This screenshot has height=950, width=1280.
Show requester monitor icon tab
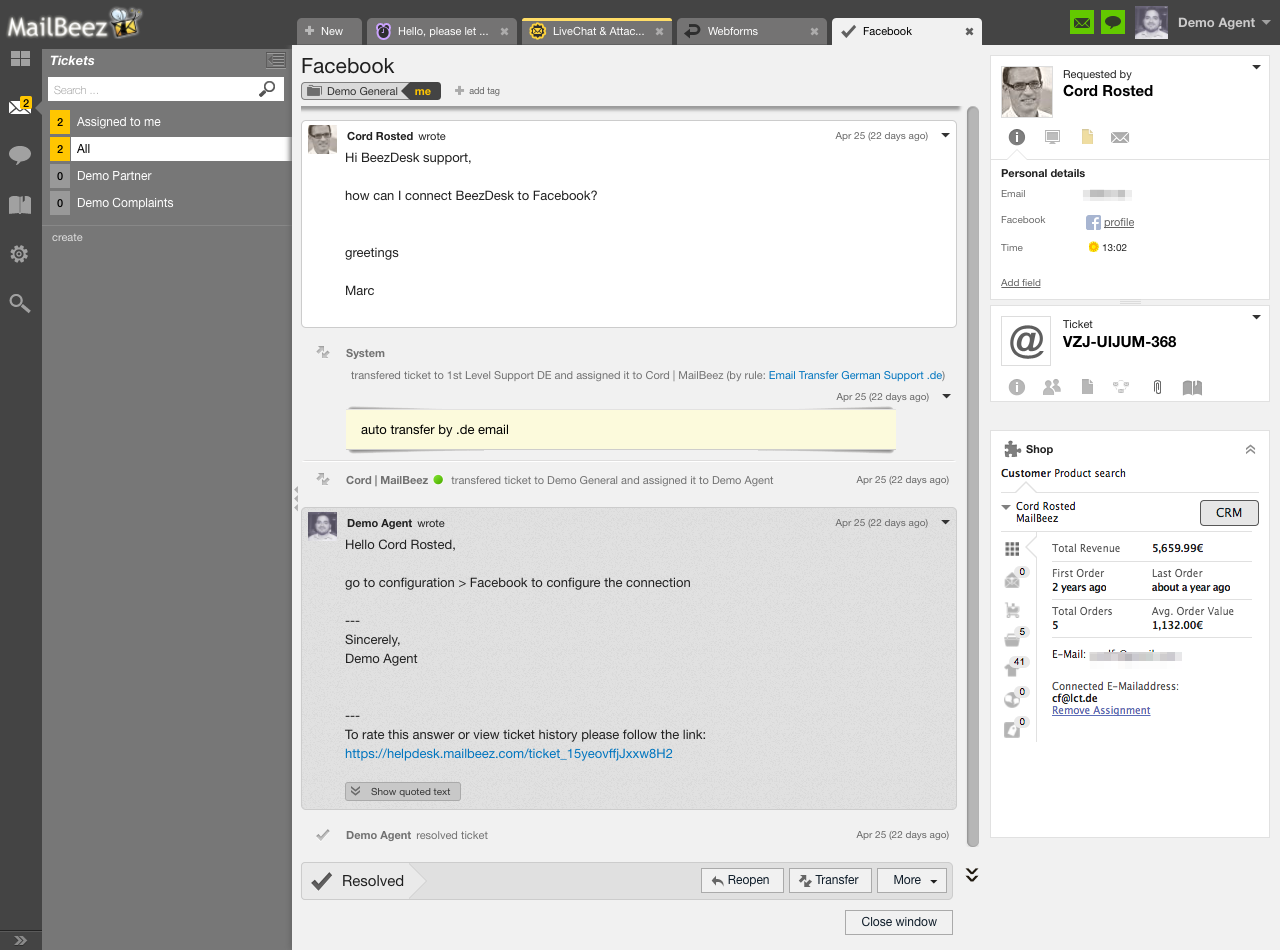[1051, 137]
